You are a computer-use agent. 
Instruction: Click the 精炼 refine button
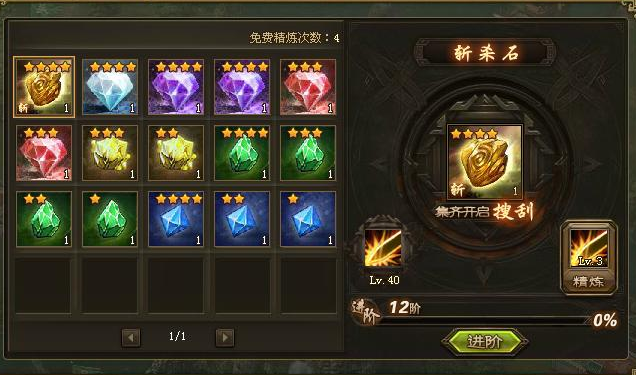(x=589, y=282)
